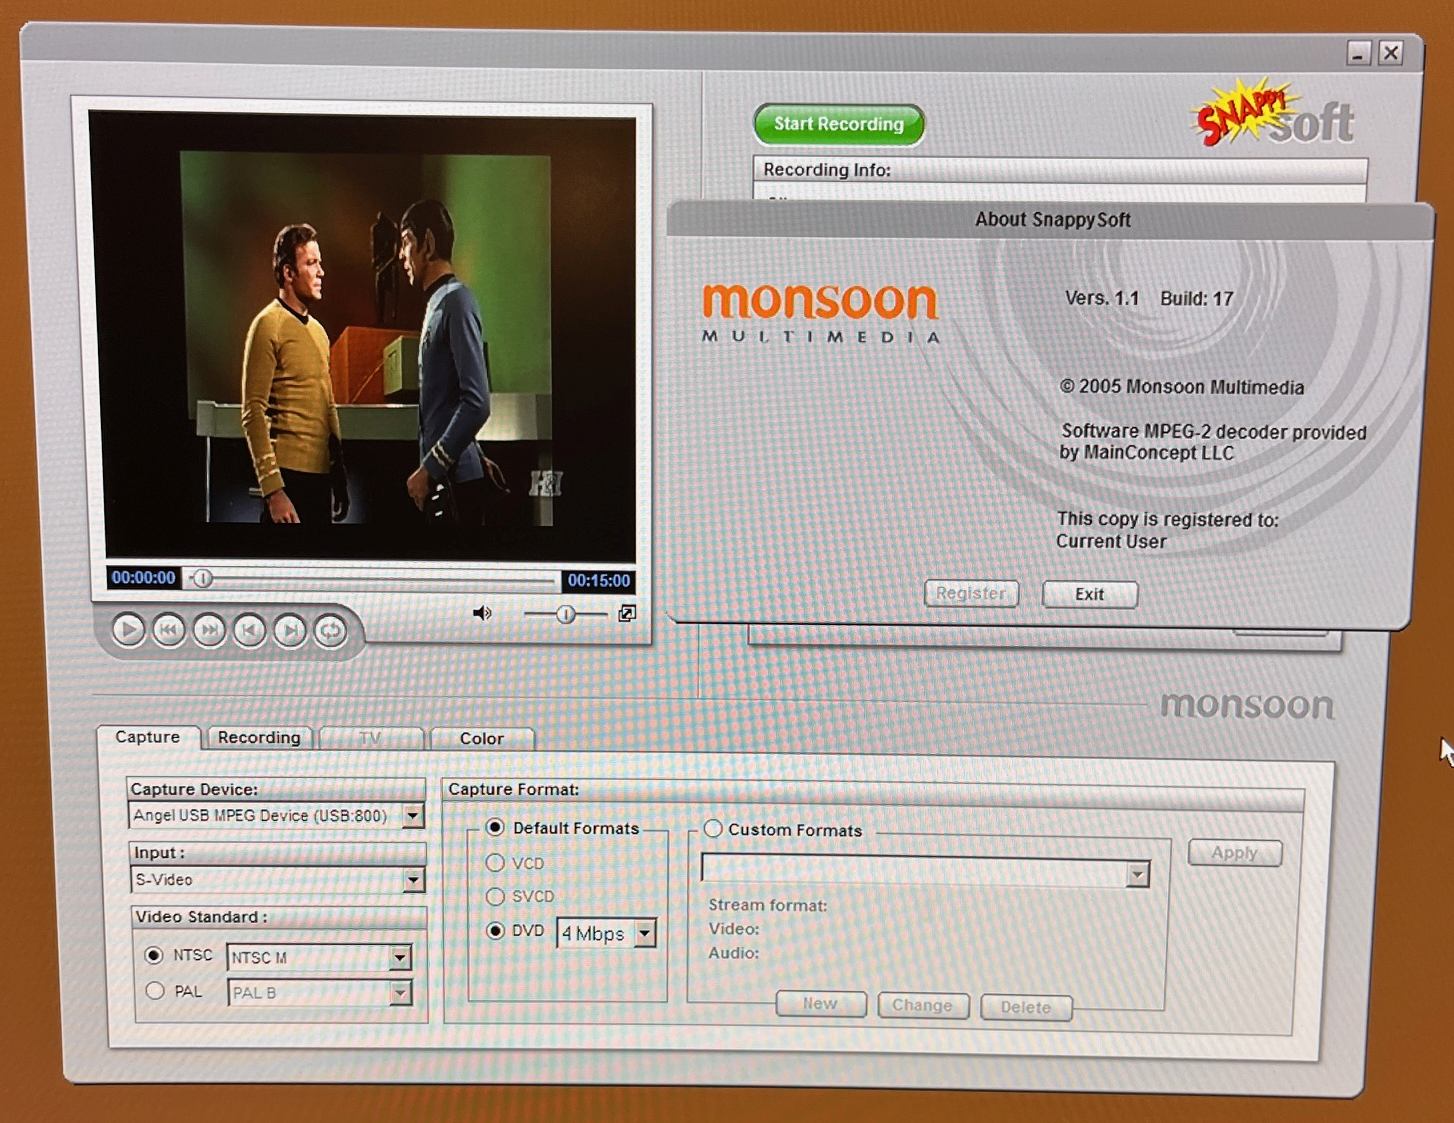This screenshot has height=1123, width=1454.
Task: Select the DVD format radio button
Action: [495, 931]
